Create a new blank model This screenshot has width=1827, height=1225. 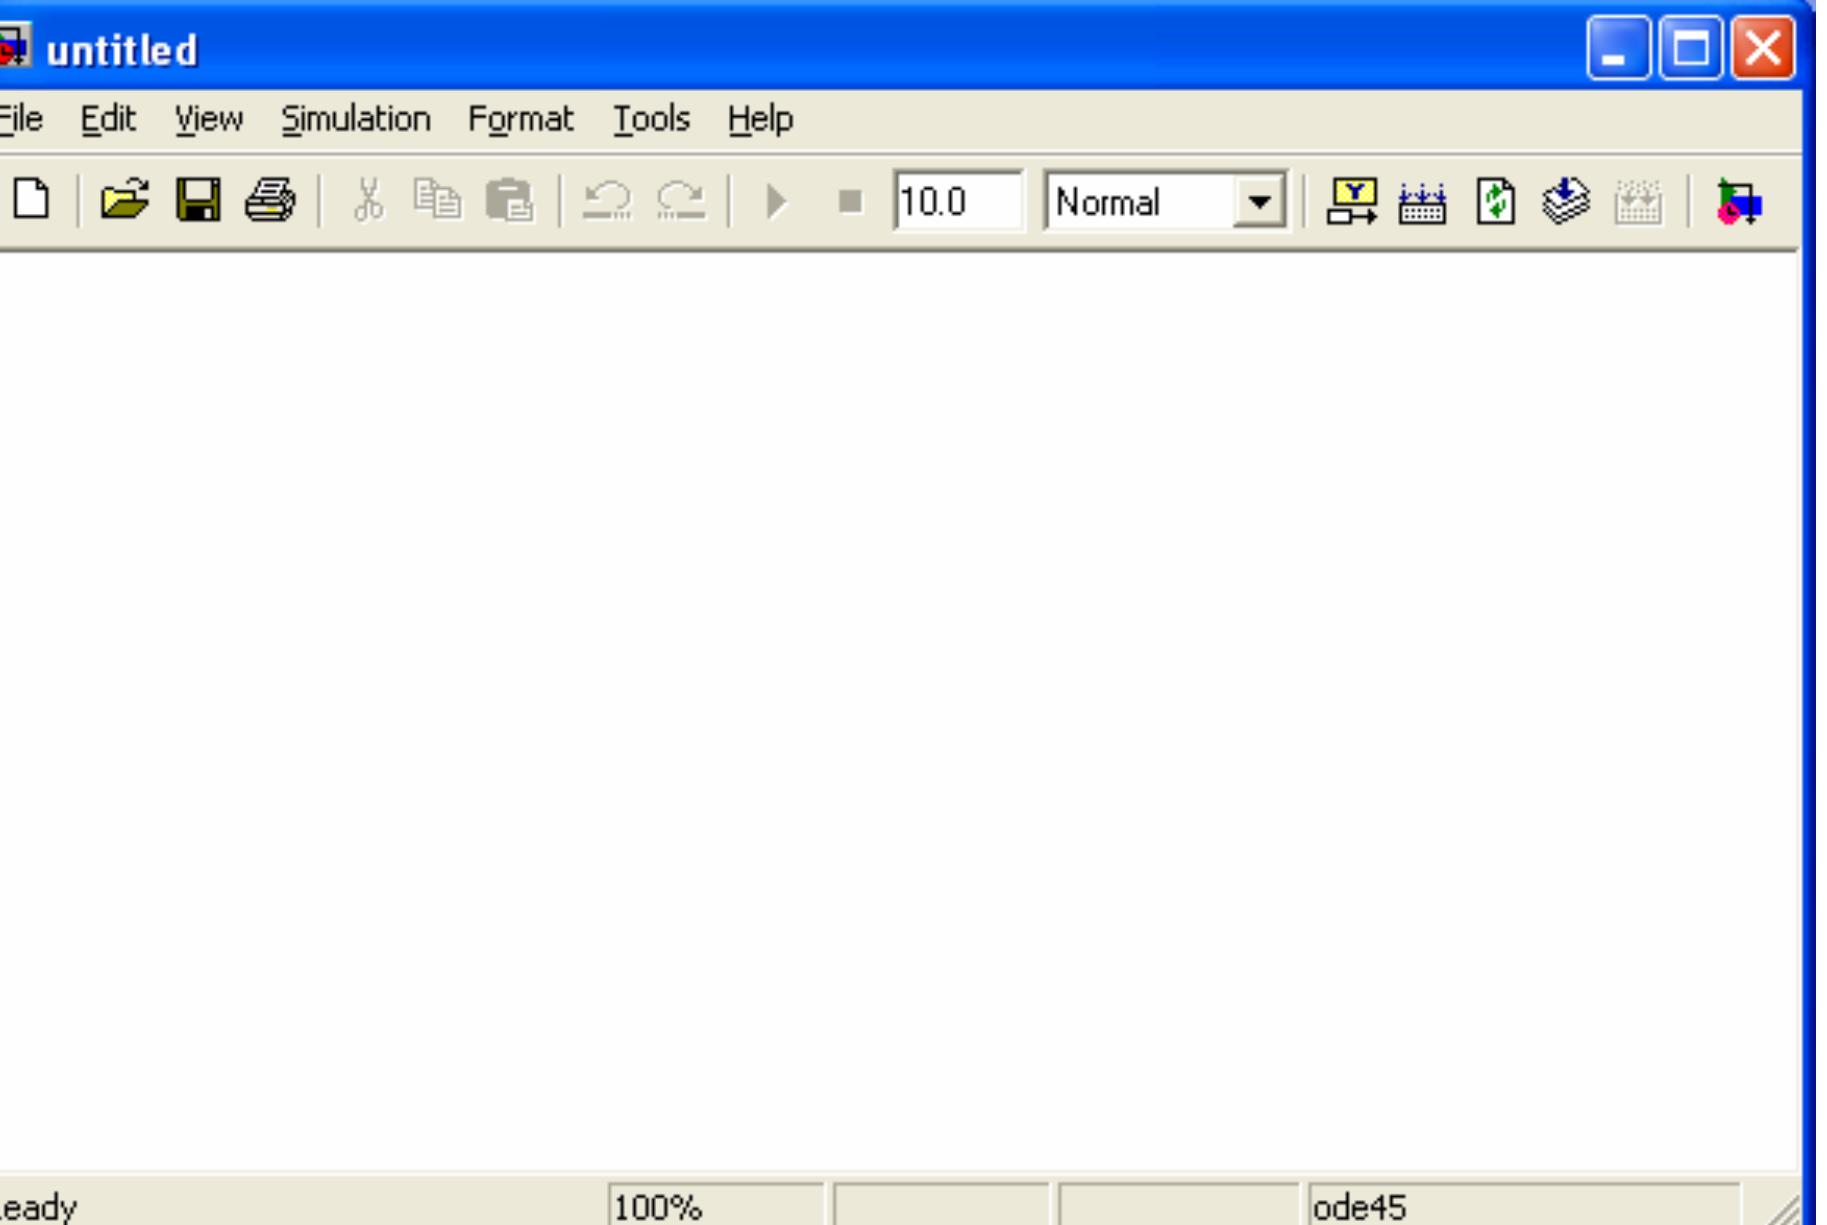(33, 199)
